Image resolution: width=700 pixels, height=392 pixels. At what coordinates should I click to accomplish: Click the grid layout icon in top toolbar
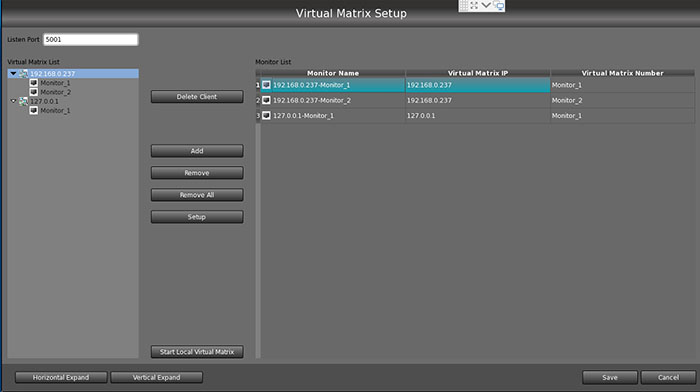click(x=464, y=5)
